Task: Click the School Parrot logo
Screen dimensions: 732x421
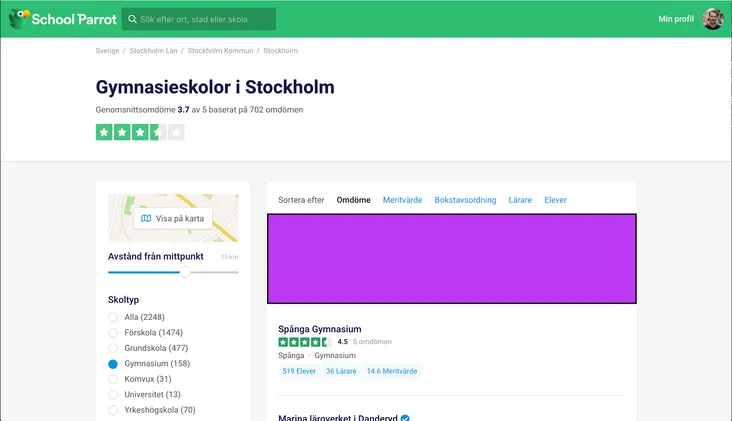Action: tap(63, 19)
